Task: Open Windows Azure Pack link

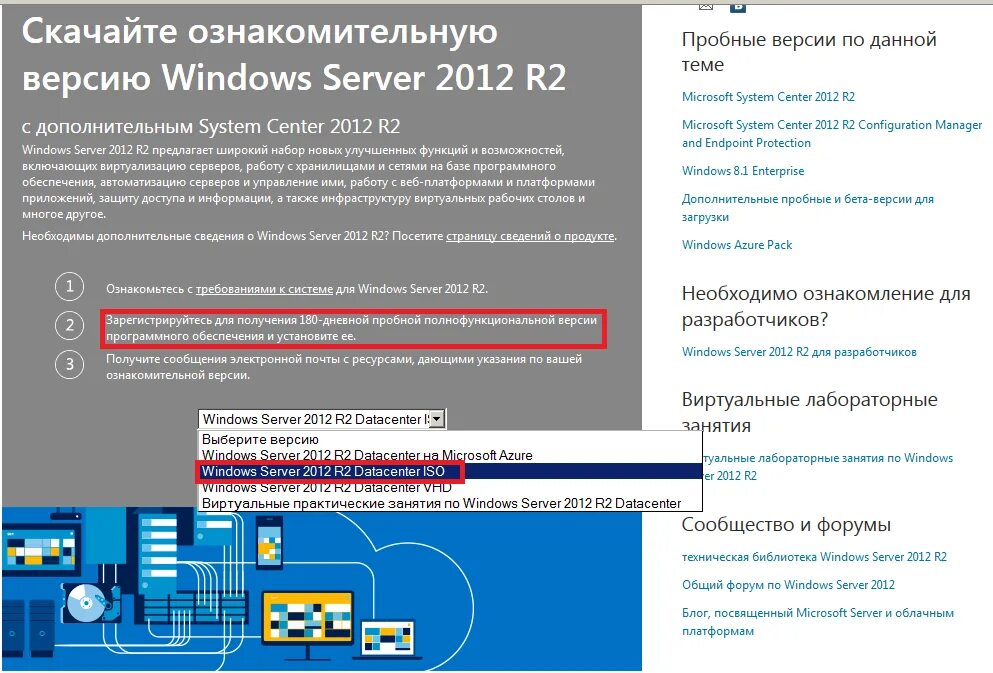Action: tap(737, 245)
